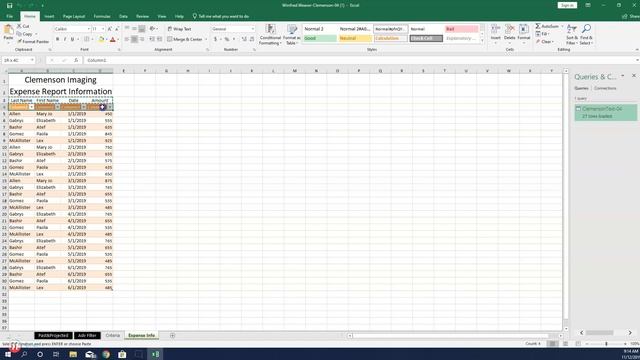This screenshot has height=360, width=640.
Task: Decrease the font size
Action: (117, 29)
